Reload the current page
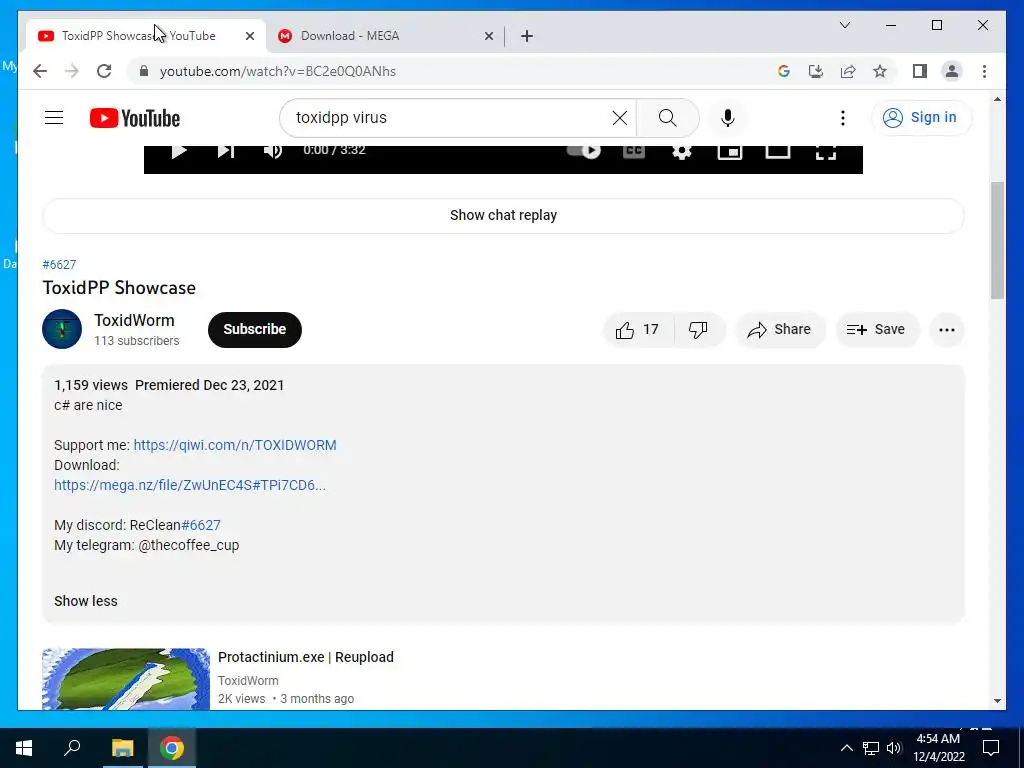The width and height of the screenshot is (1024, 768). point(104,71)
